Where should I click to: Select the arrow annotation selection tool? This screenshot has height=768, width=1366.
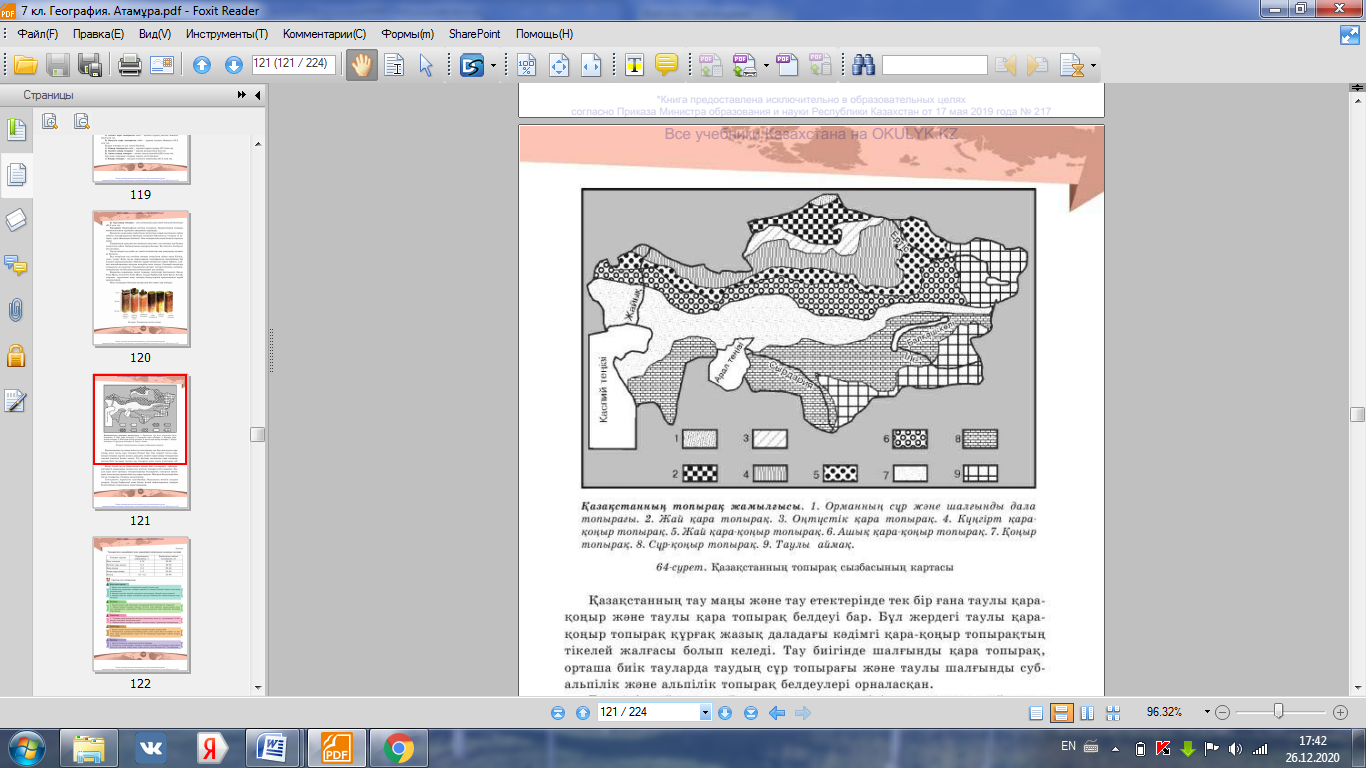click(x=426, y=65)
